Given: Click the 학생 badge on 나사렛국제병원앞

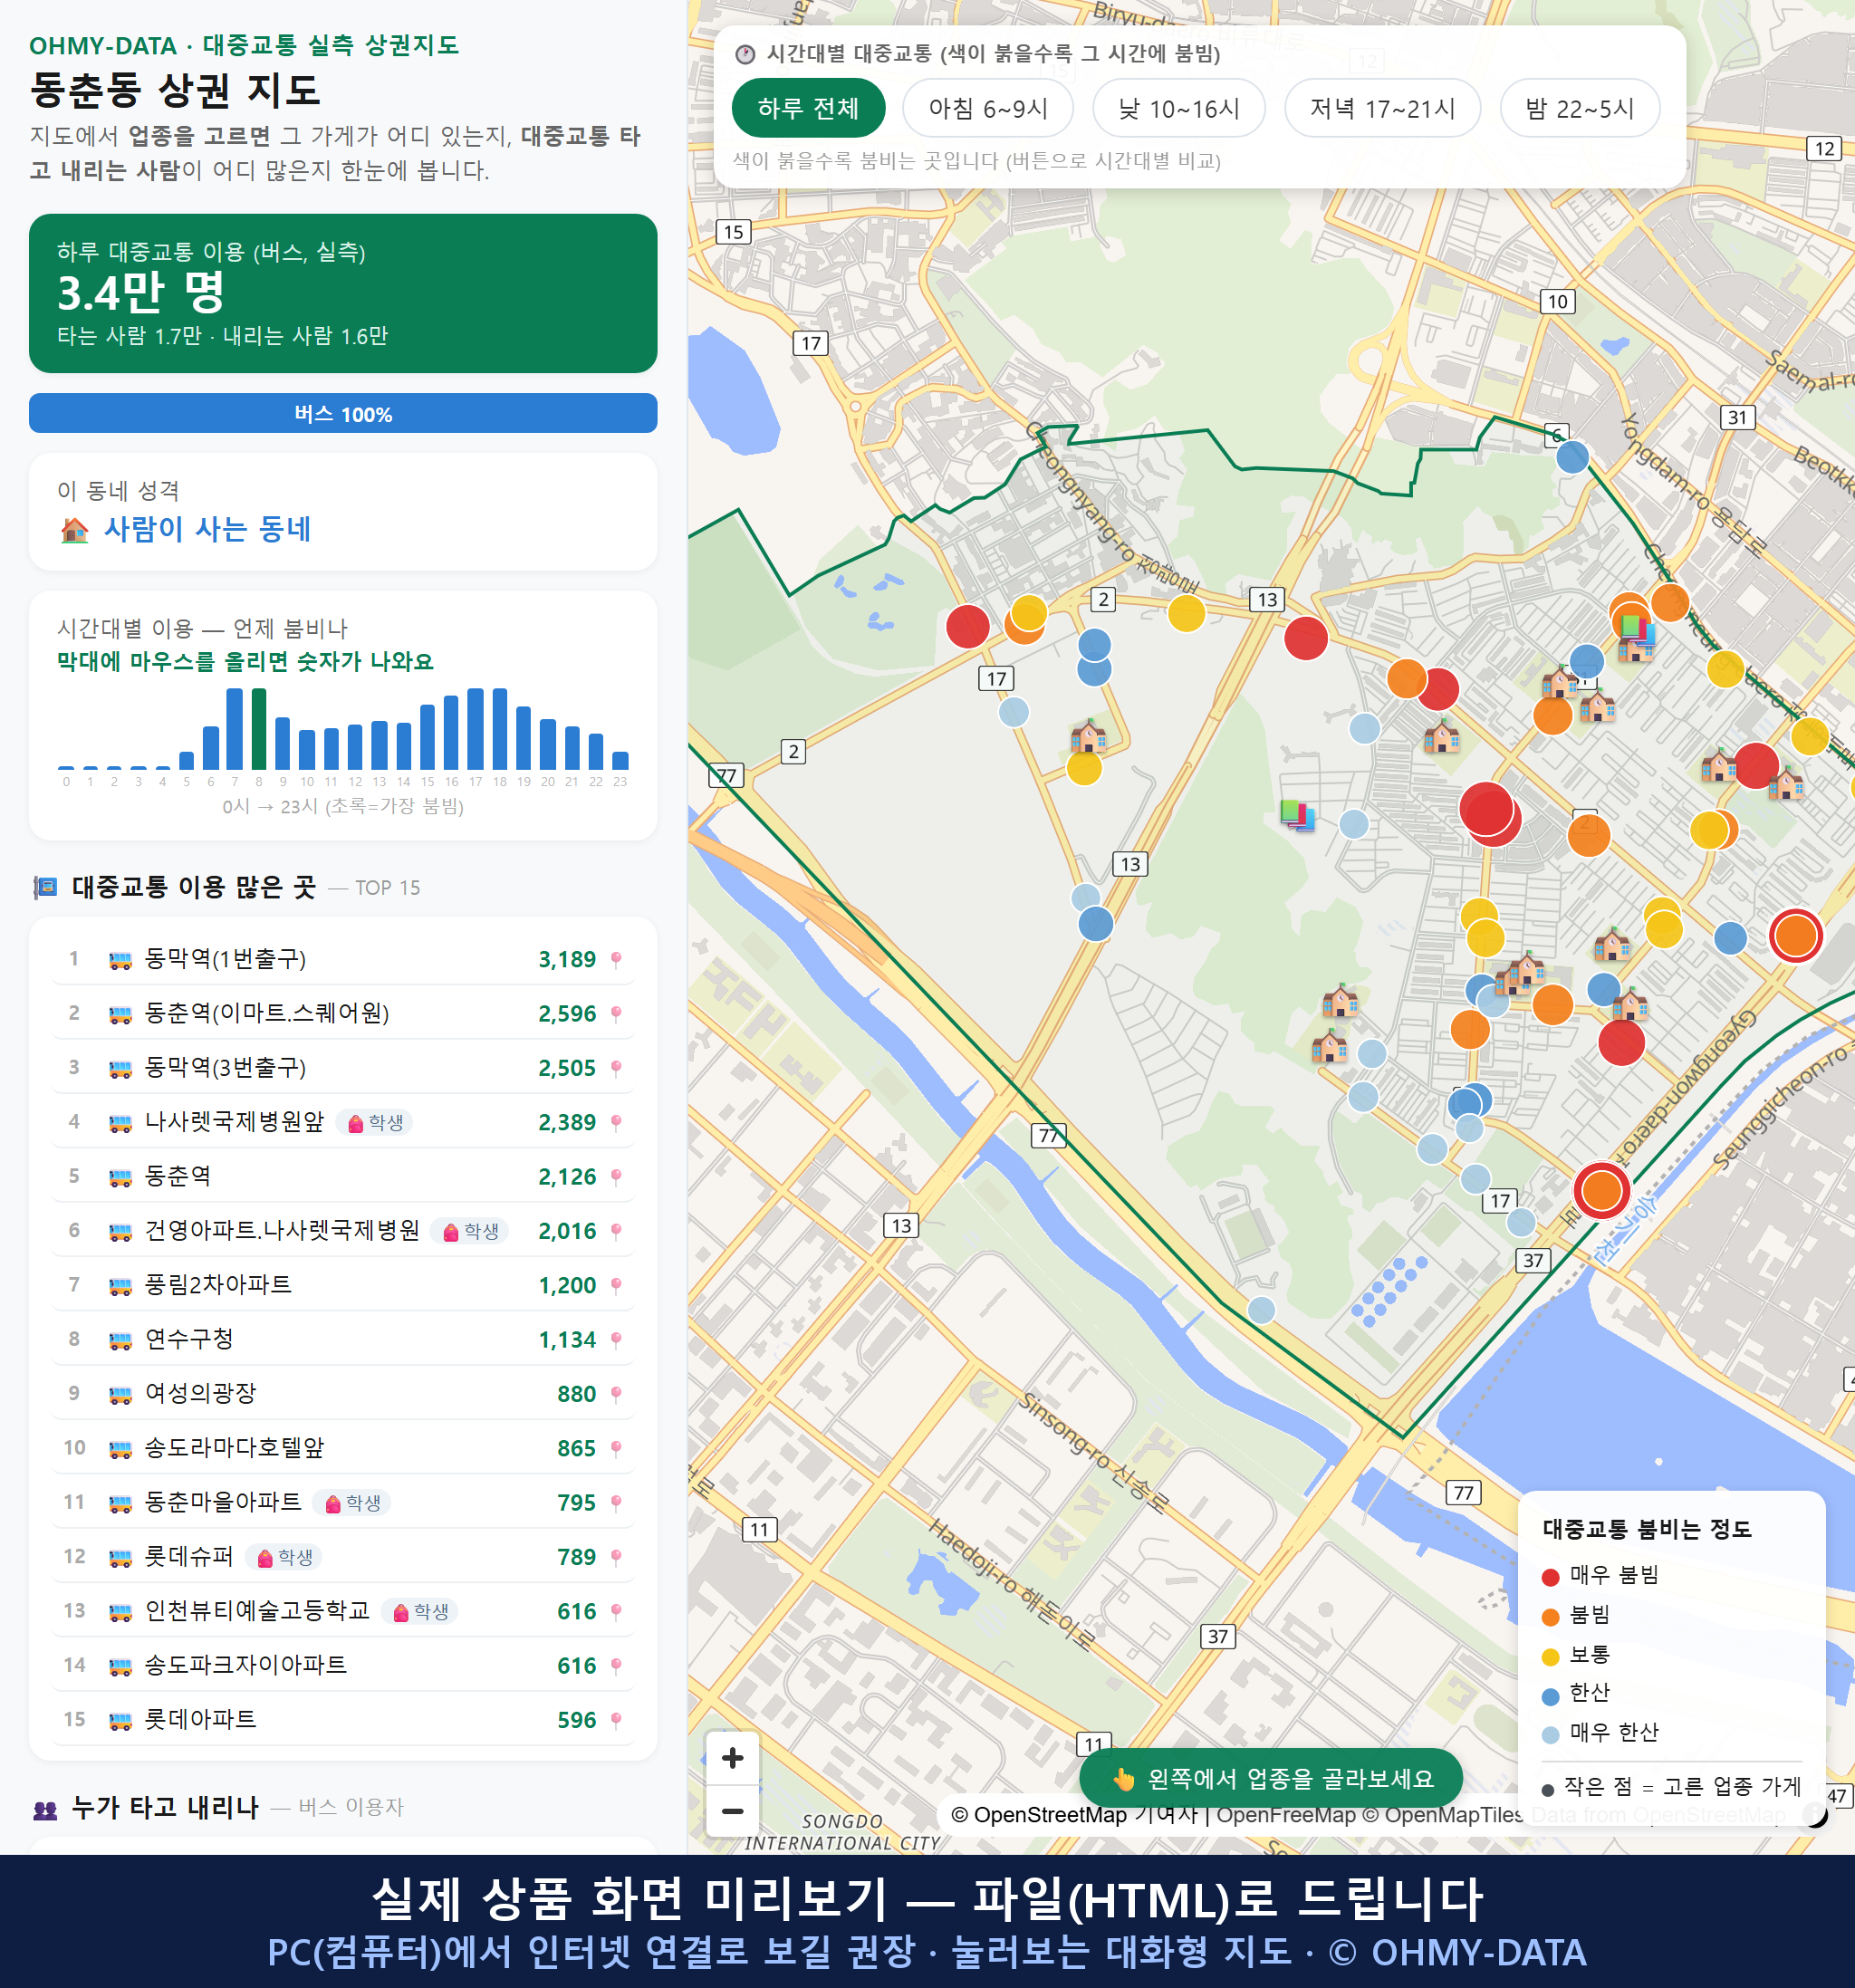Looking at the screenshot, I should [x=375, y=1123].
